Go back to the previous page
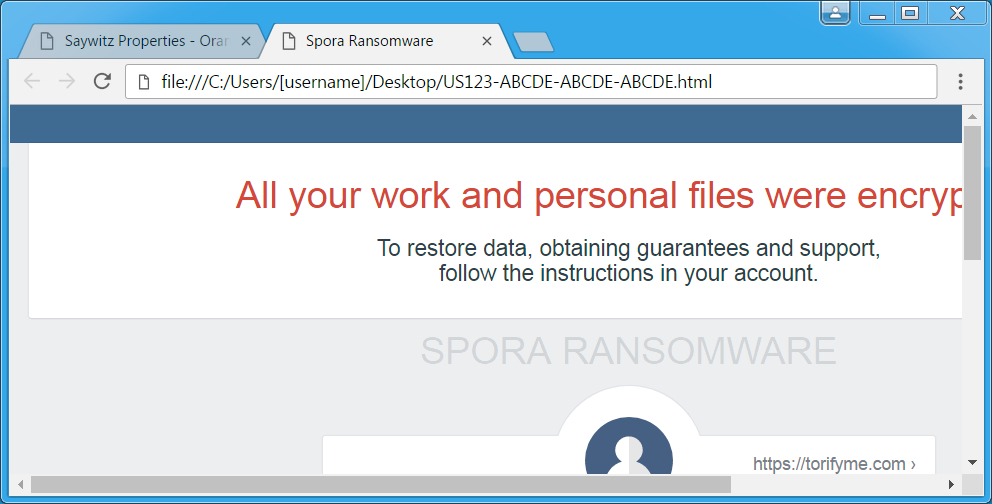Viewport: 992px width, 504px height. [32, 82]
